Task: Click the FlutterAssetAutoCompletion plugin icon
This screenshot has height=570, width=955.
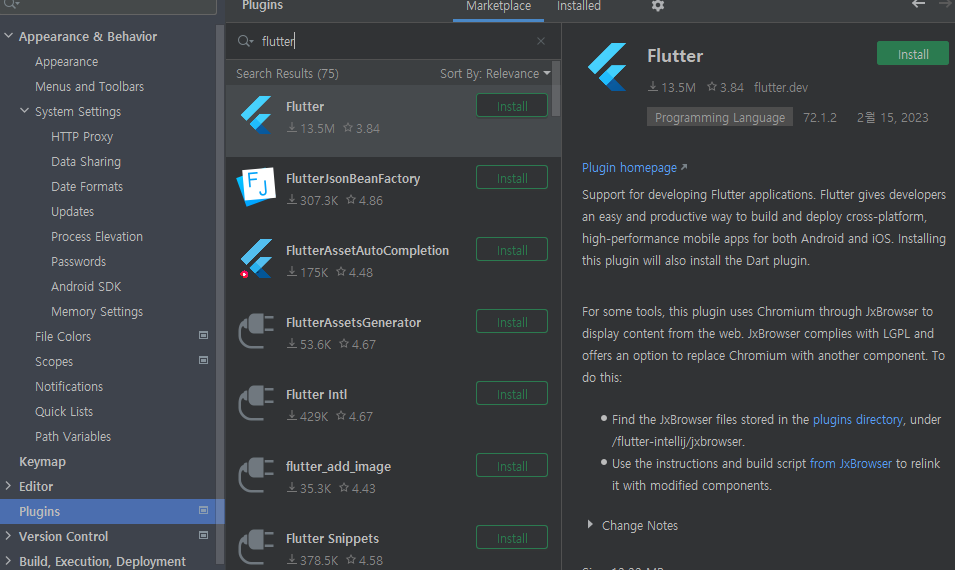Action: [x=256, y=258]
